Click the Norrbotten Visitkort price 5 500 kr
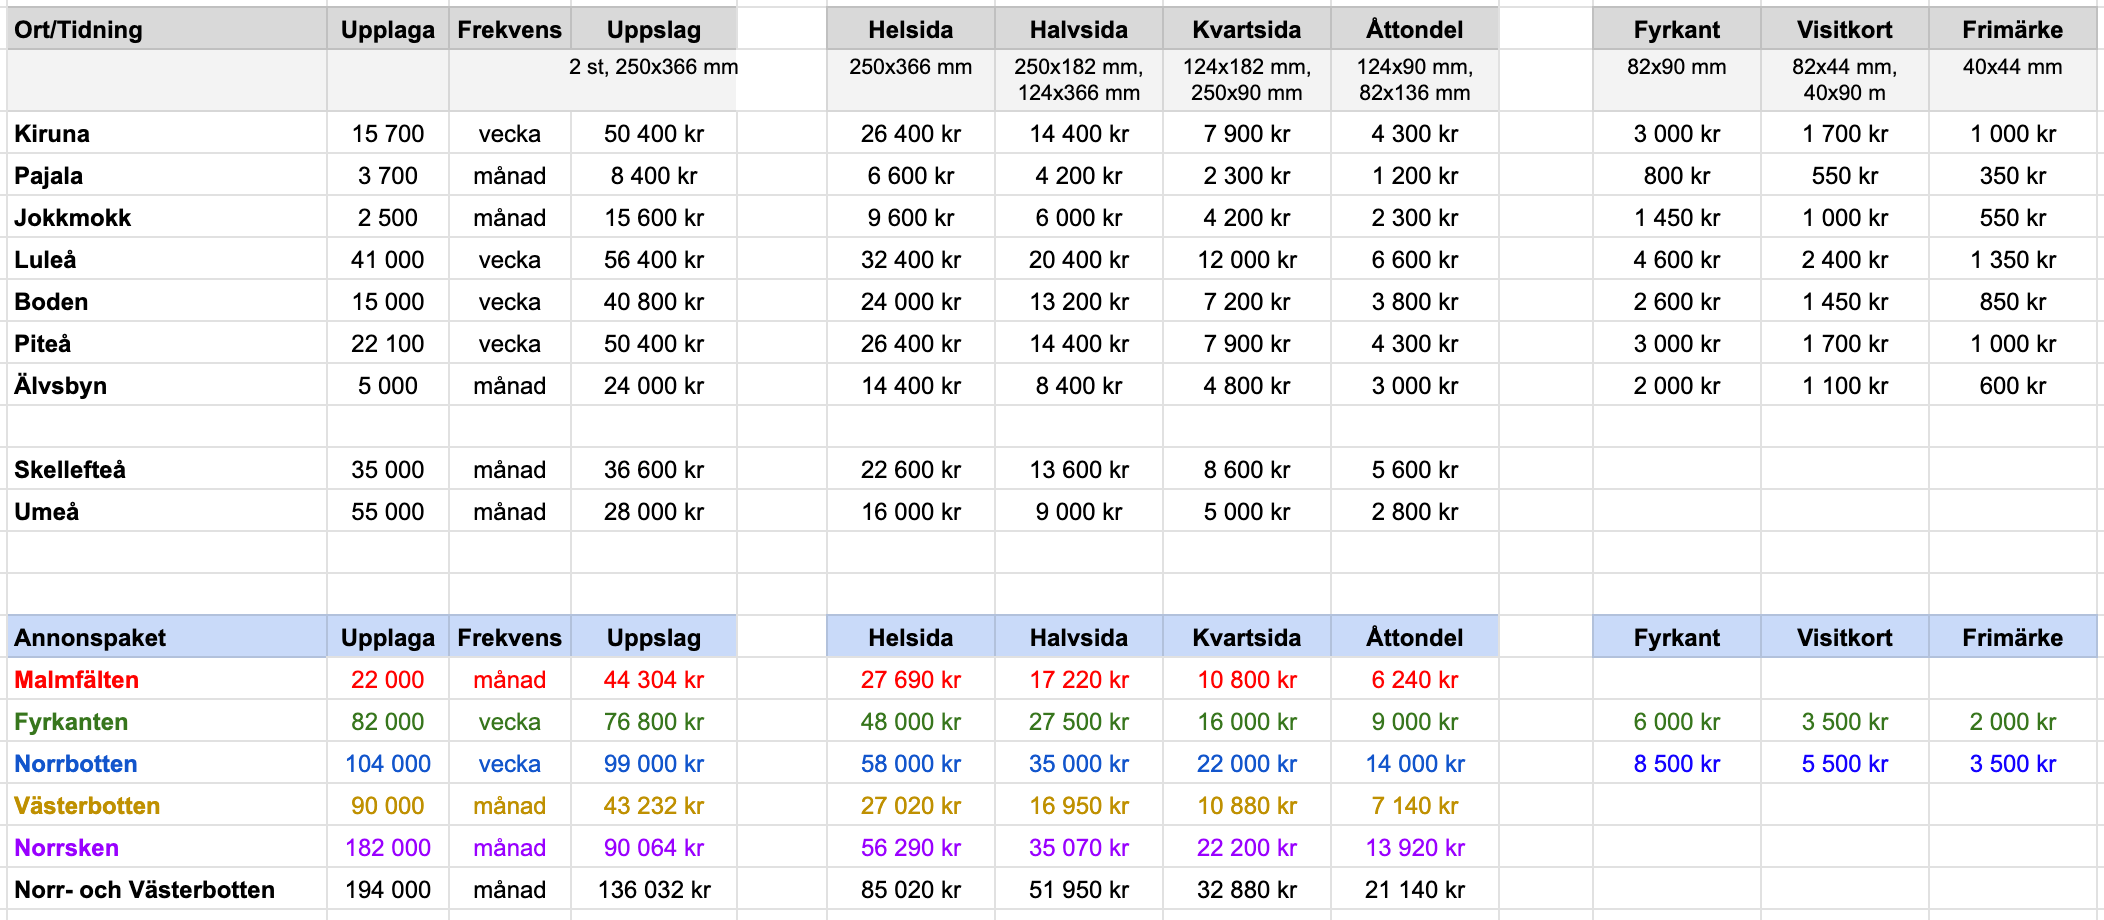 [1844, 764]
